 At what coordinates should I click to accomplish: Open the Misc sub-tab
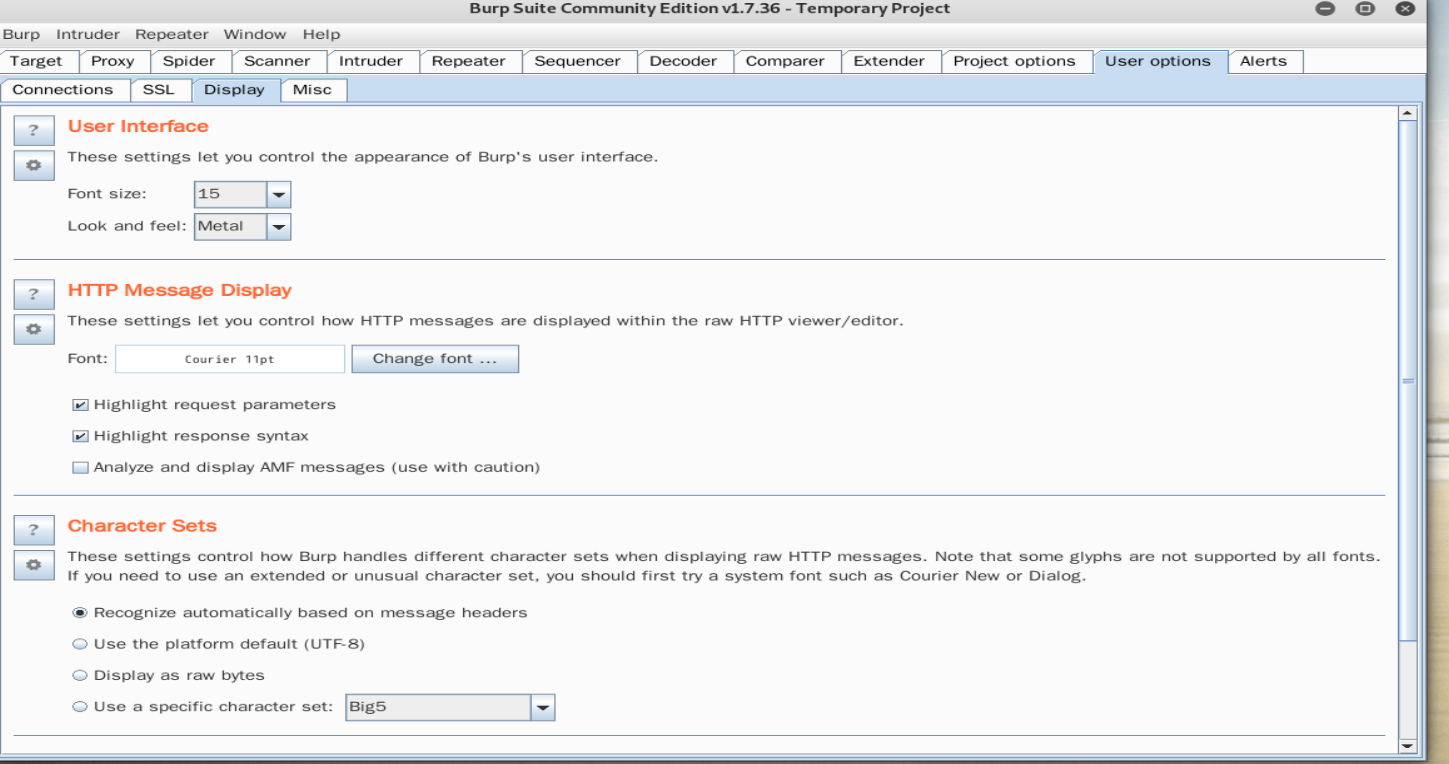click(312, 89)
